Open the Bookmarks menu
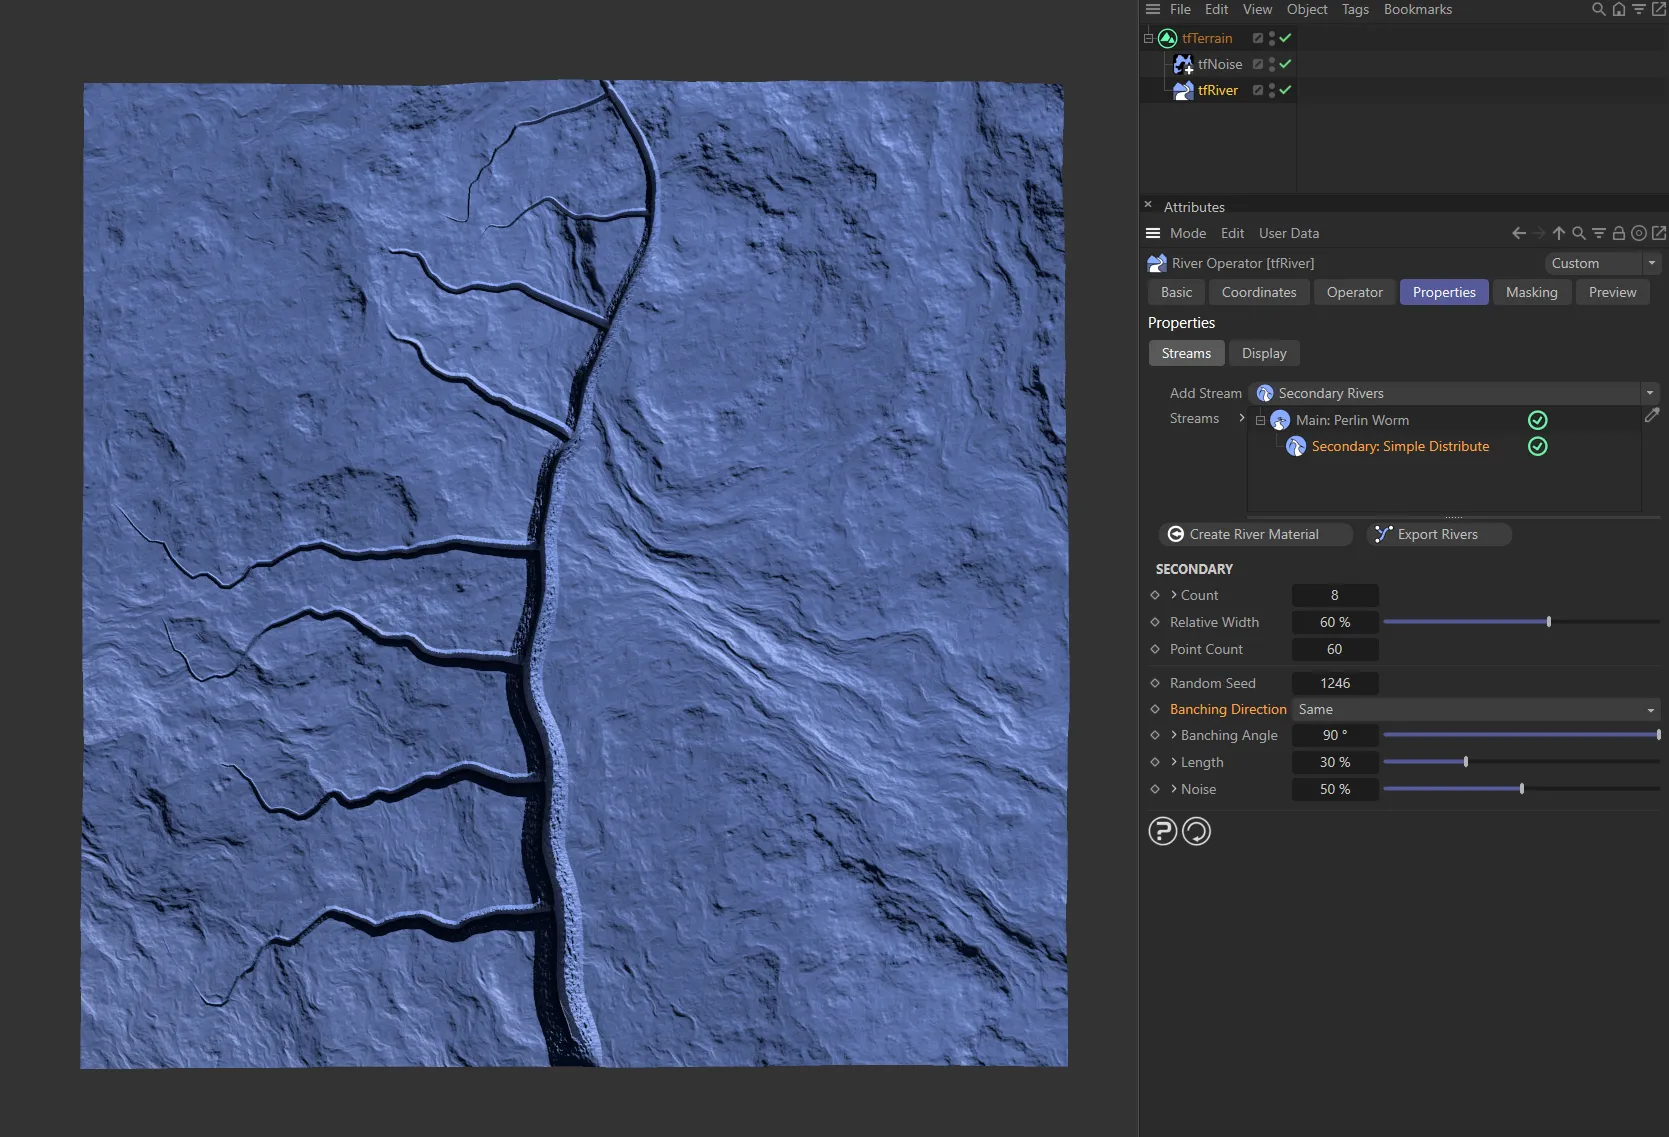 pos(1417,9)
